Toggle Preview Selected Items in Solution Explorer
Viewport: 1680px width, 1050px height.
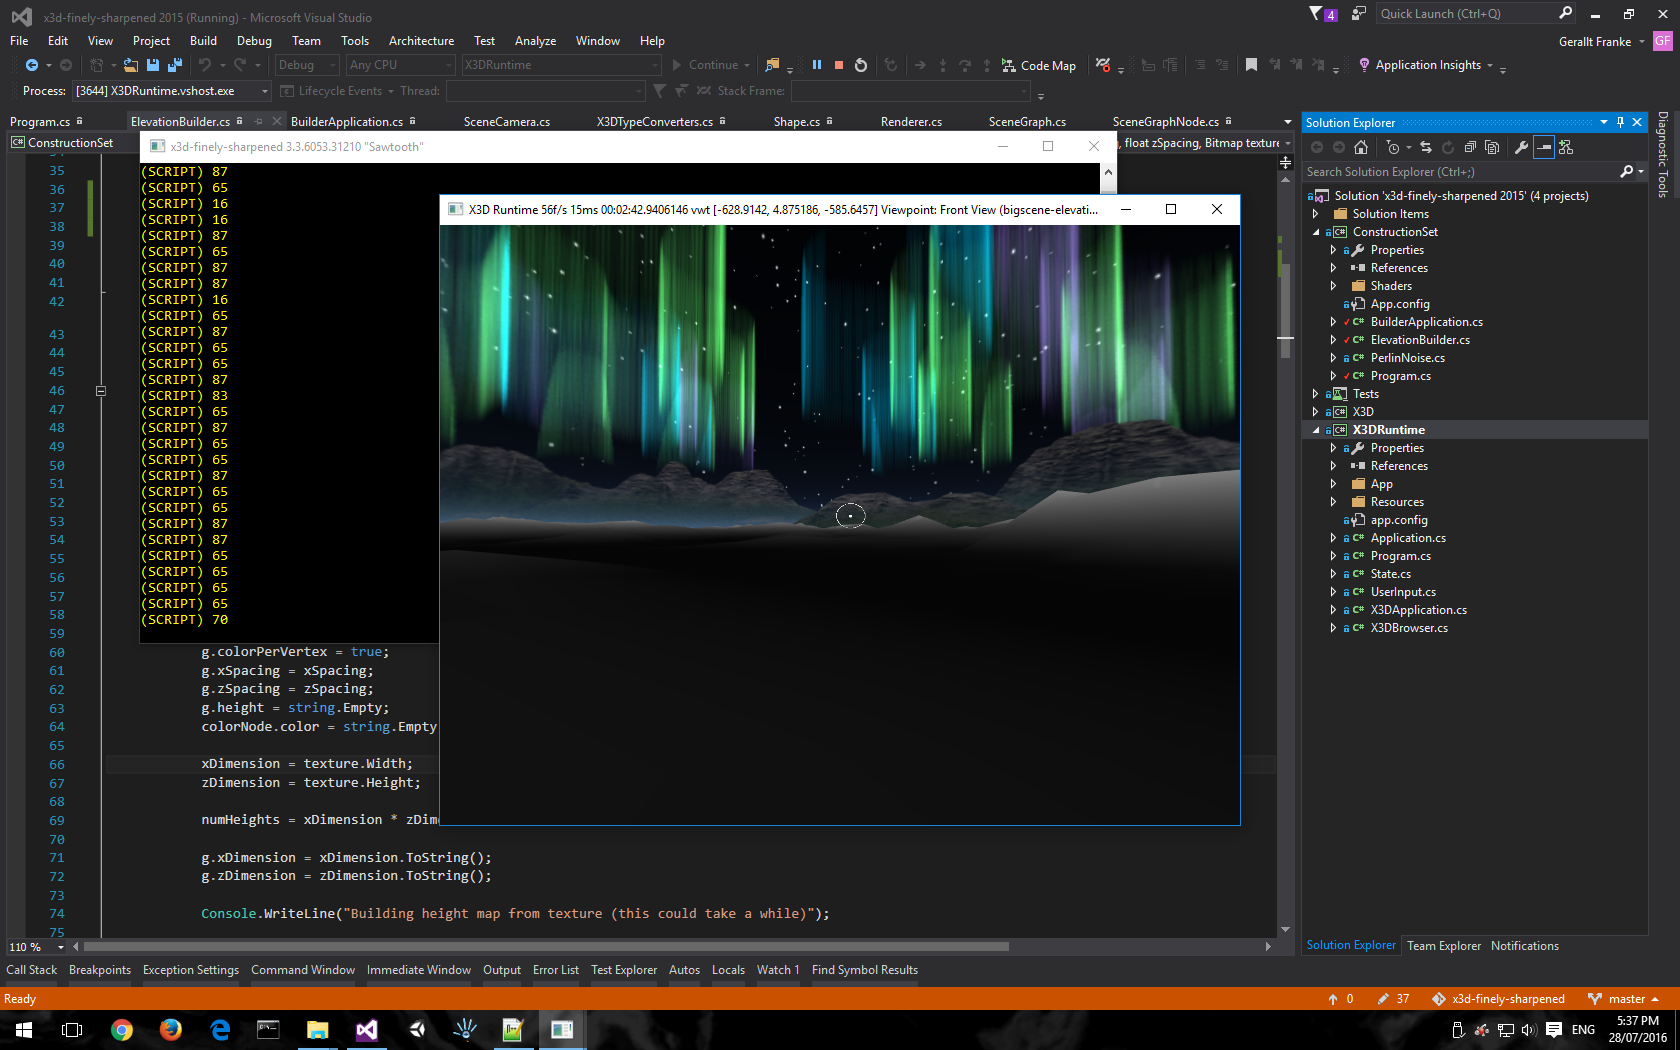point(1544,147)
